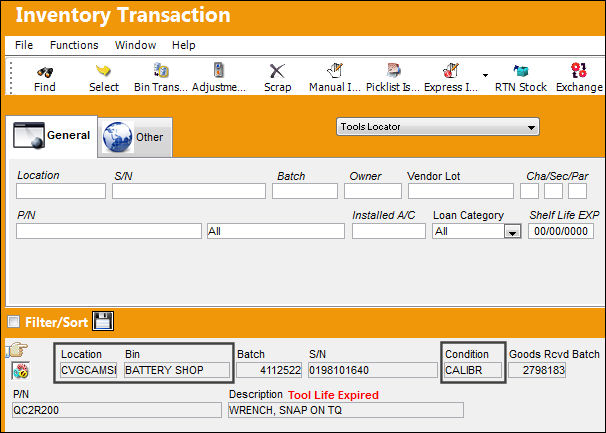Click the Select toolbar icon
Image resolution: width=606 pixels, height=433 pixels.
[103, 71]
